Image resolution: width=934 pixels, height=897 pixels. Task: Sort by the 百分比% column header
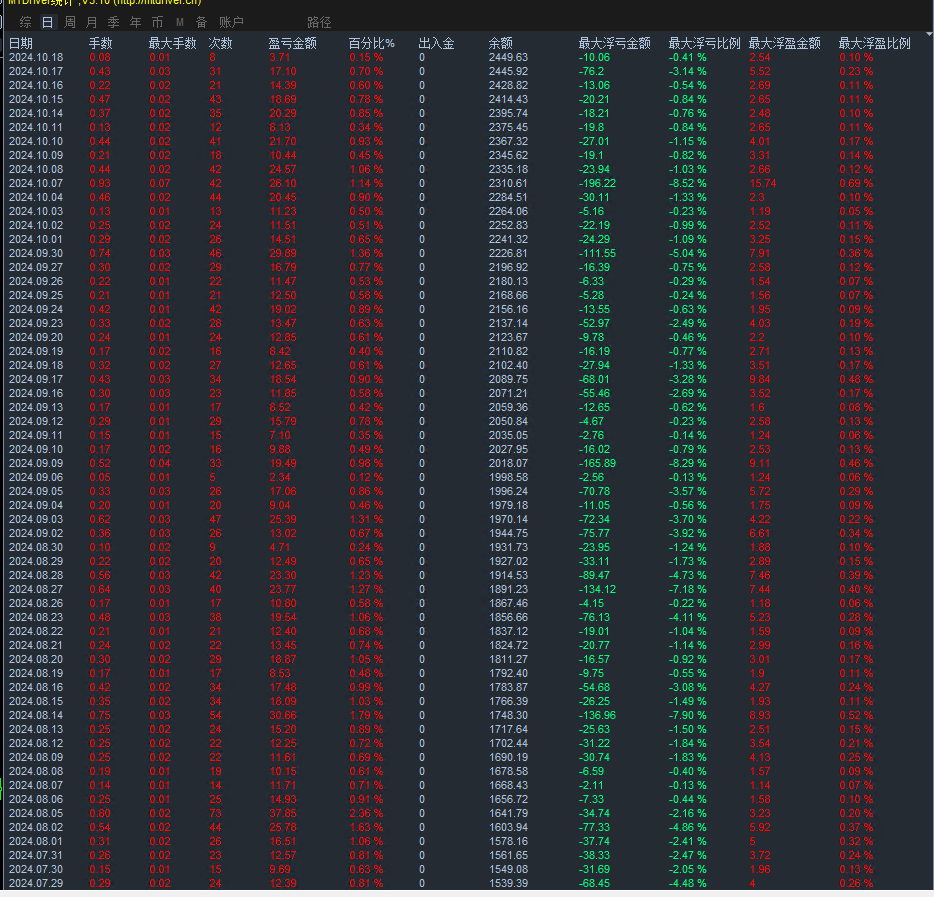(x=372, y=43)
